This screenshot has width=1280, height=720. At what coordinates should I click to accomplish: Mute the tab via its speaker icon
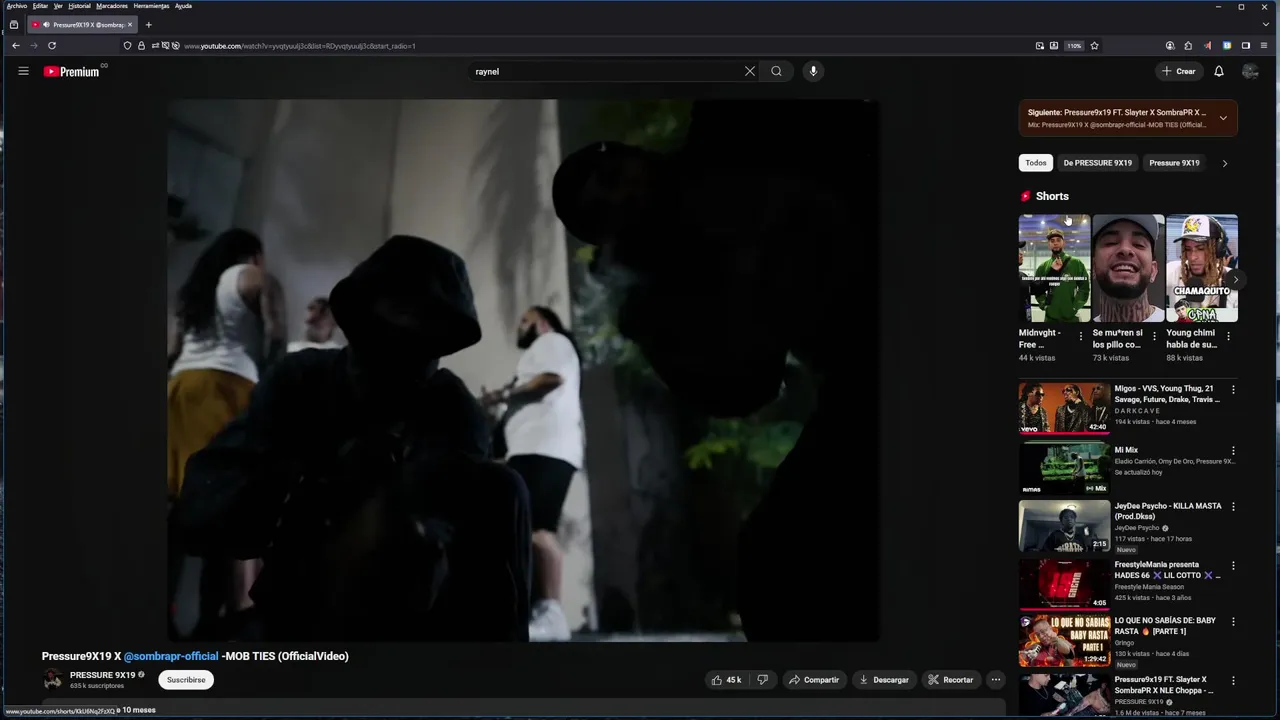(x=46, y=24)
